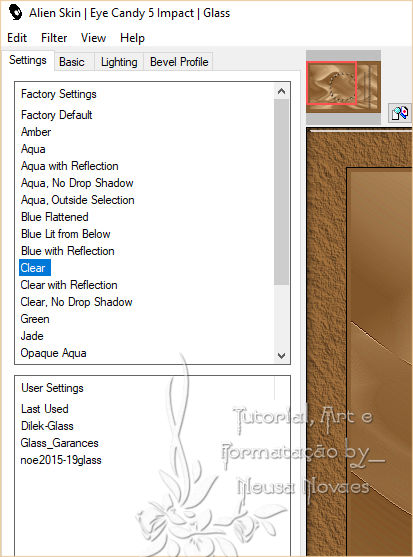Open the Edit menu

17,38
